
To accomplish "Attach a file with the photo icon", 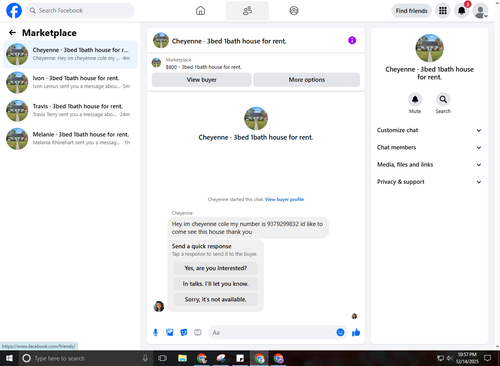I will [x=170, y=332].
